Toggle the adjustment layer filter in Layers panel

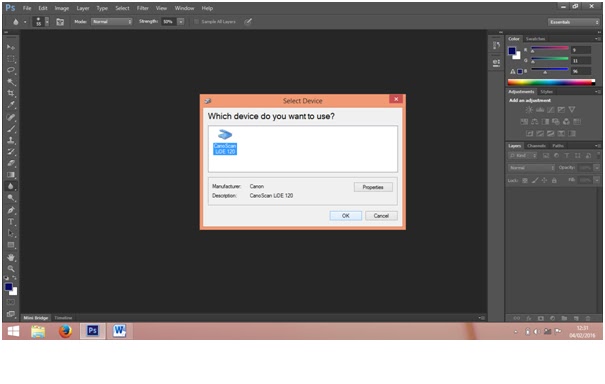556,156
